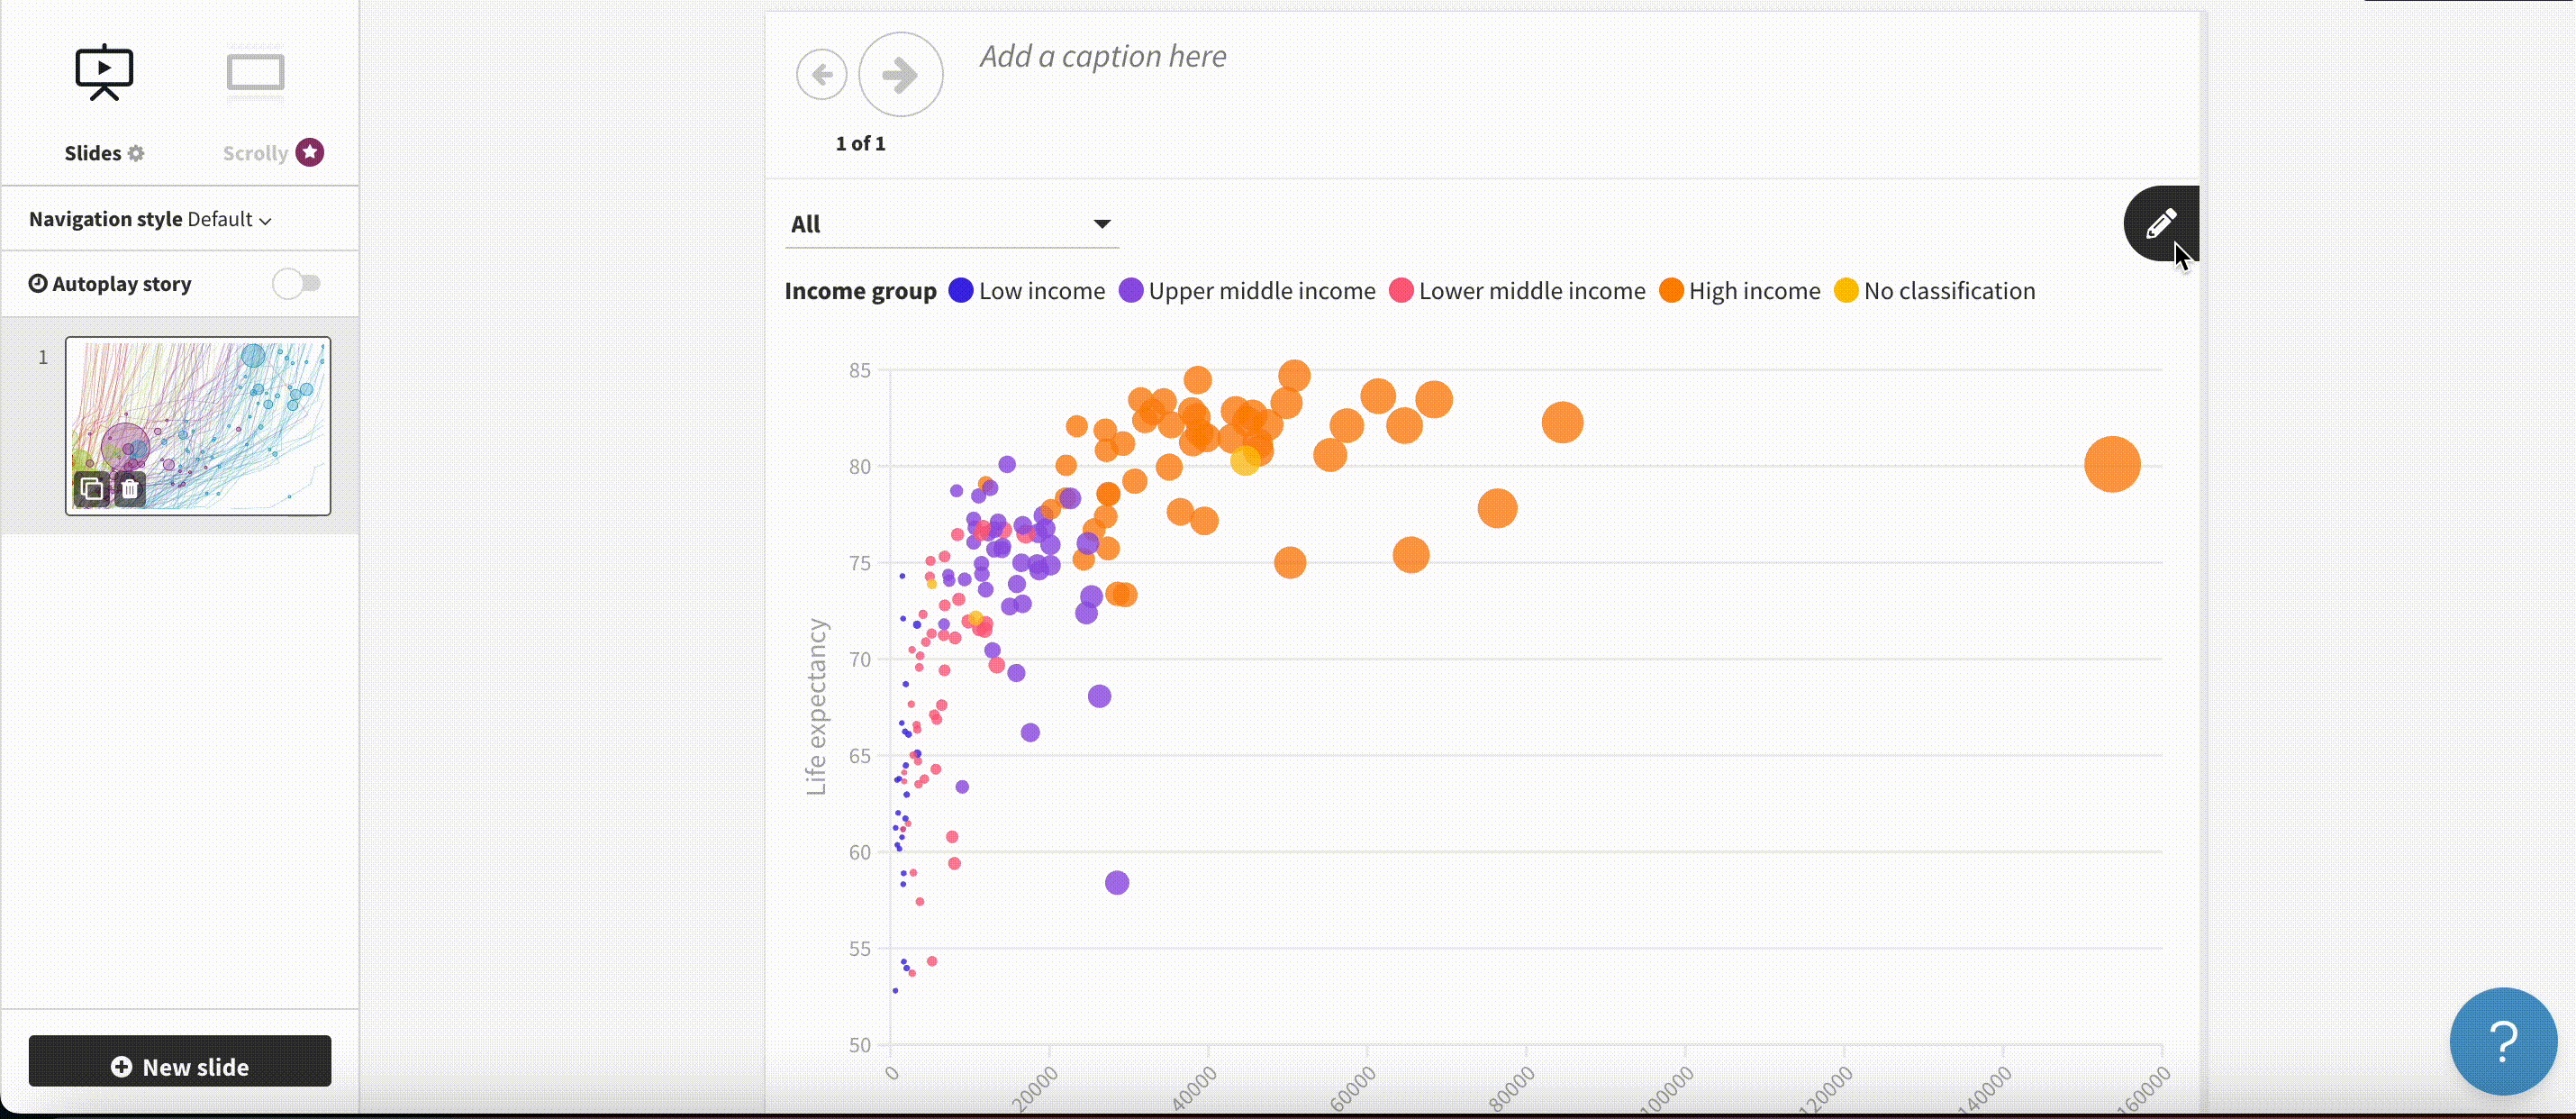Viewport: 2576px width, 1119px height.
Task: Open the Slides settings gear
Action: [x=136, y=152]
